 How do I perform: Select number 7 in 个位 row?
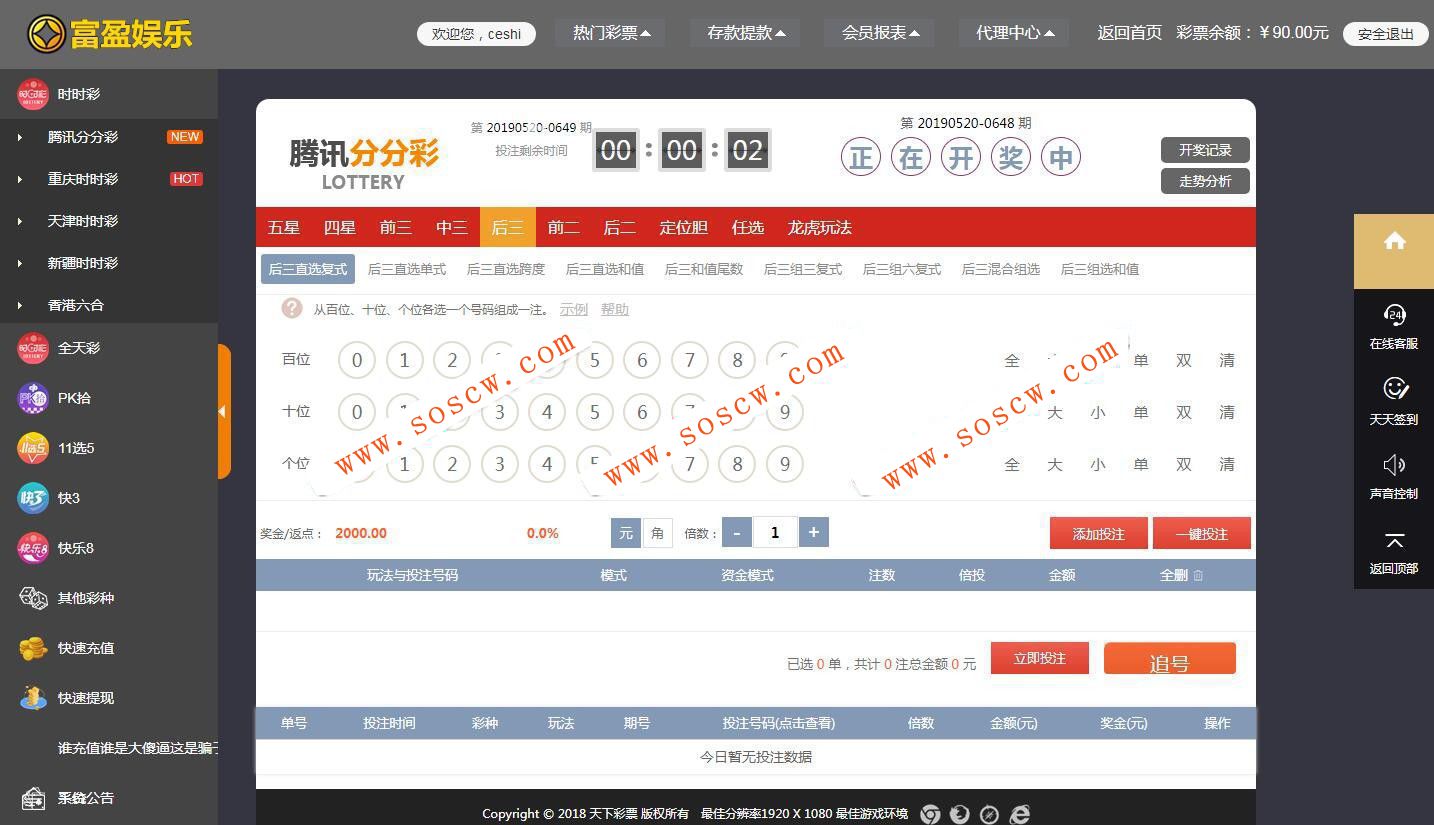coord(690,464)
